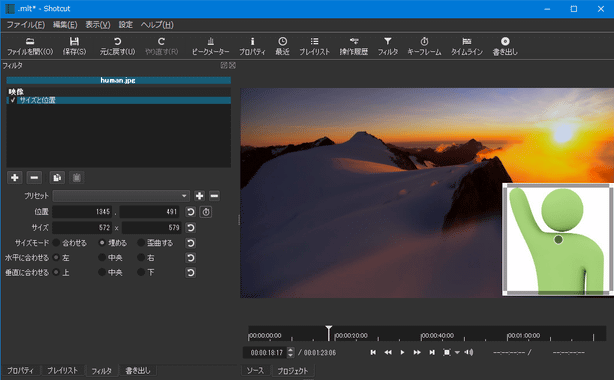Increment the timecode spinner next to 00:00:18:17
614x380 pixels.
click(290, 350)
